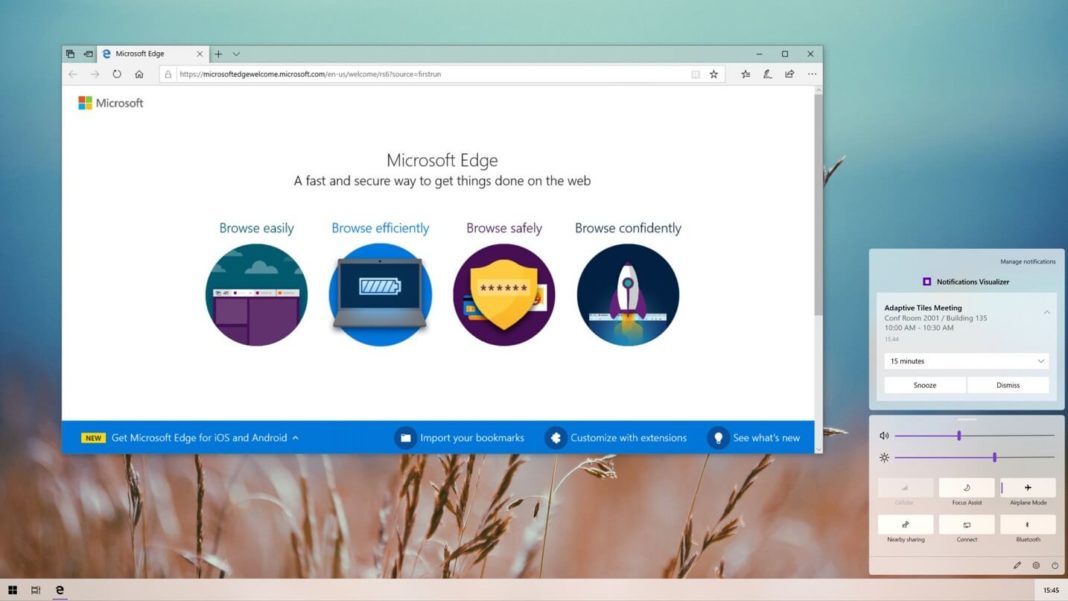Toggle Bluetooth on

tap(1028, 527)
